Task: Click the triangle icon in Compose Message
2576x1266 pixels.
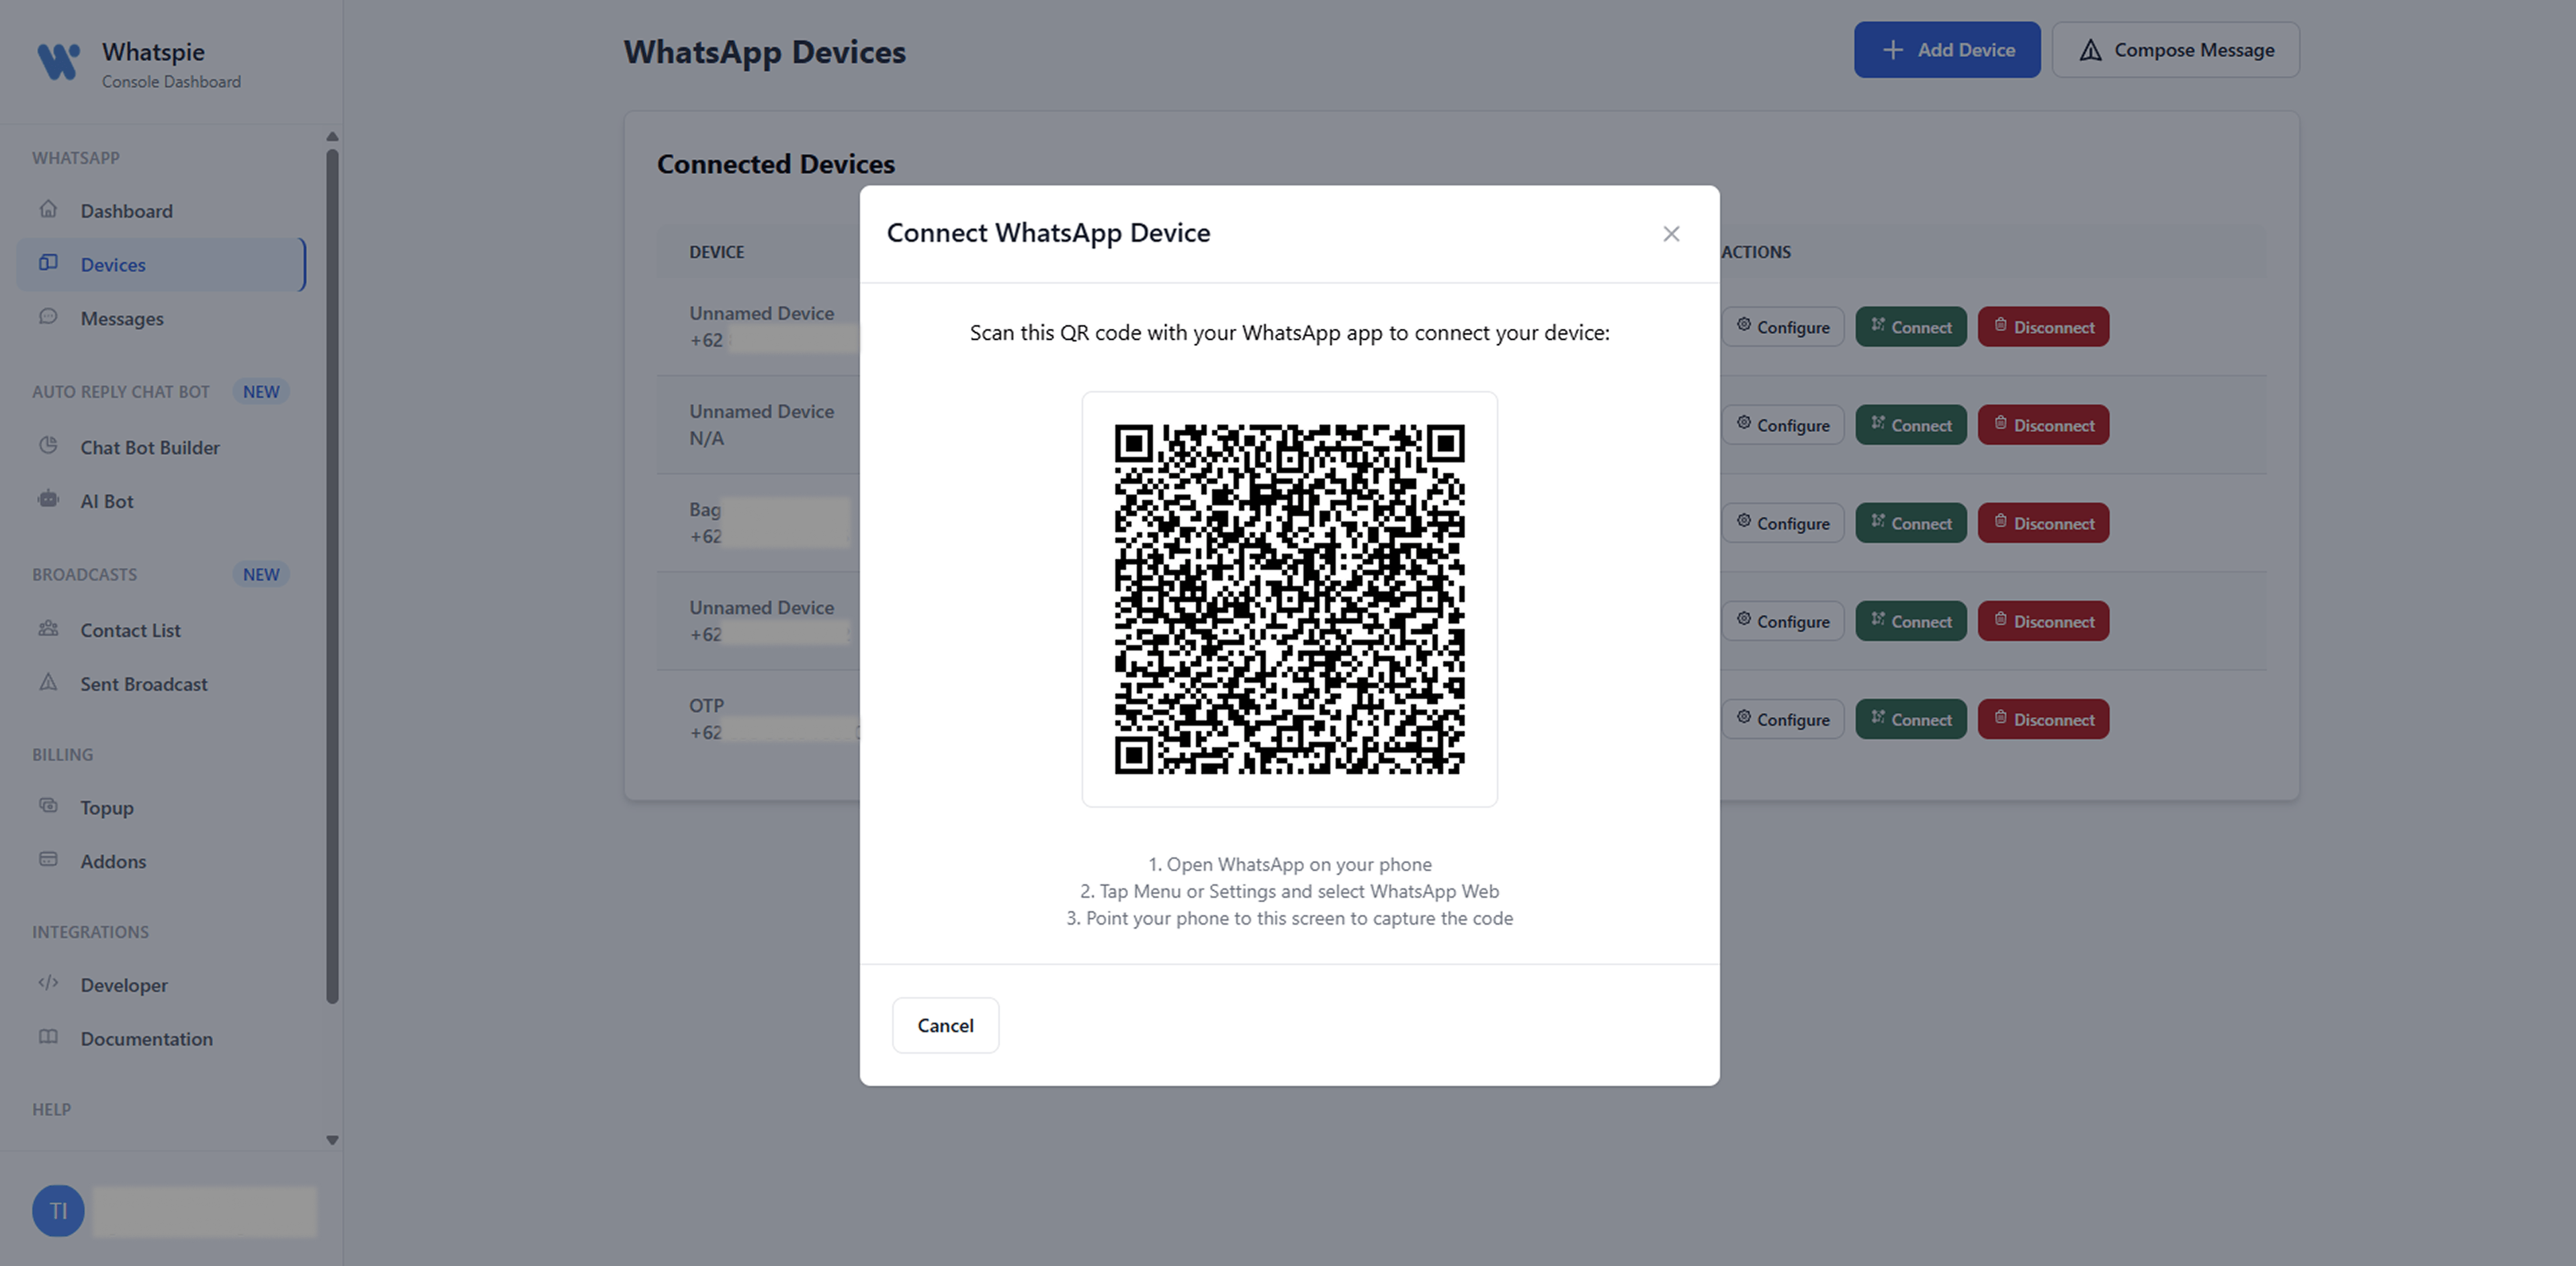Action: pos(2090,50)
